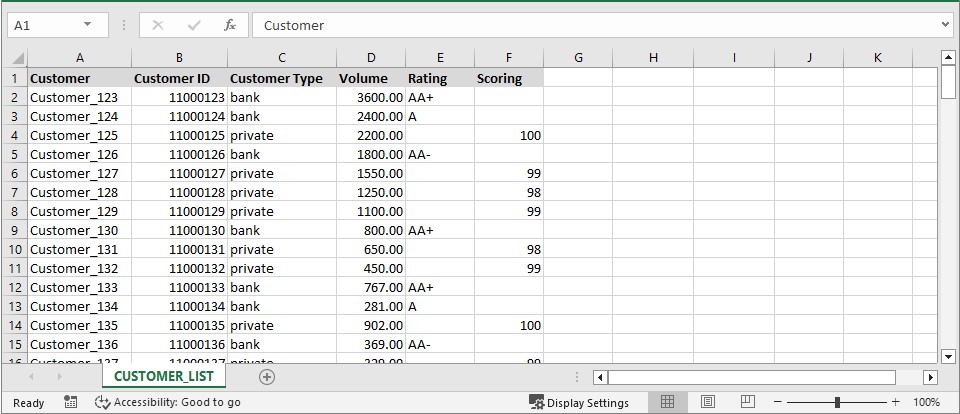The width and height of the screenshot is (960, 414).
Task: Select cell with volume 3600.00
Action: [x=371, y=97]
